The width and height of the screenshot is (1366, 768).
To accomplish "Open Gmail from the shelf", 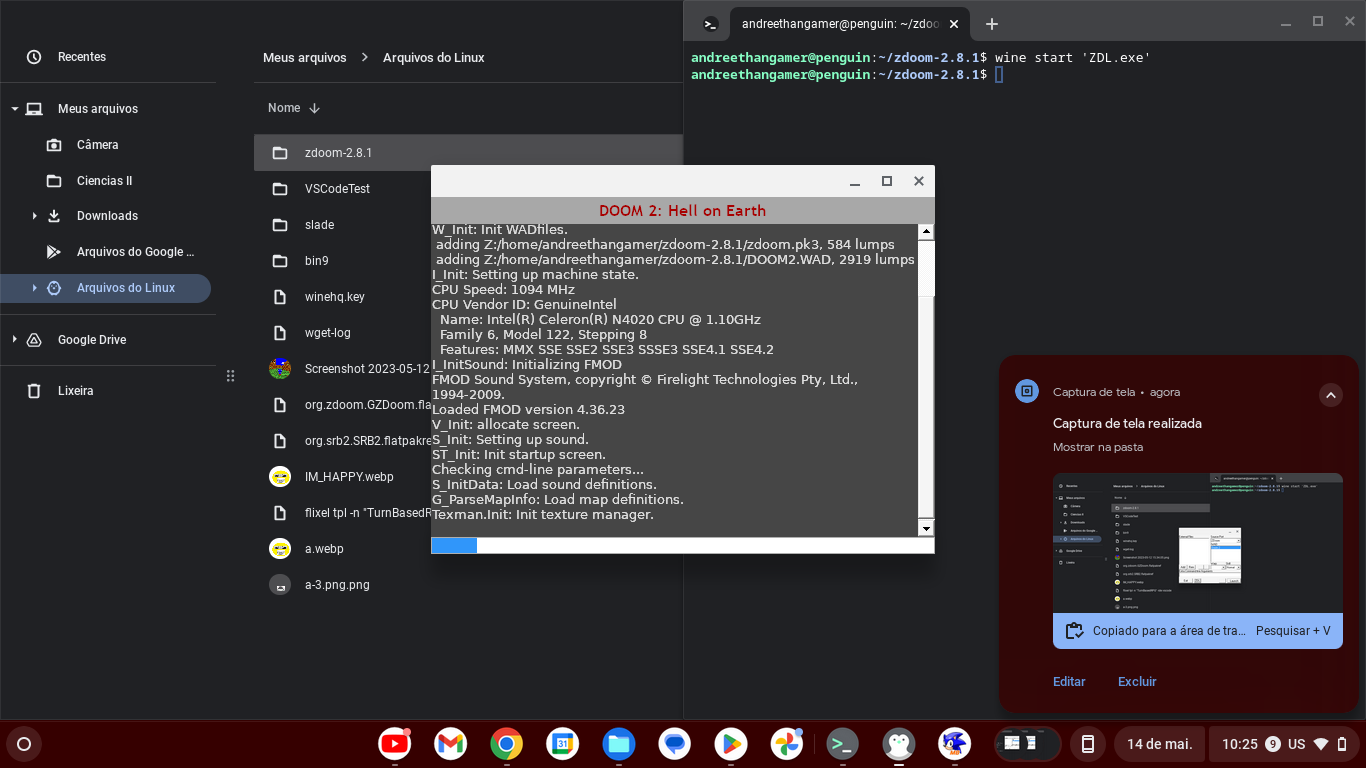I will [451, 744].
